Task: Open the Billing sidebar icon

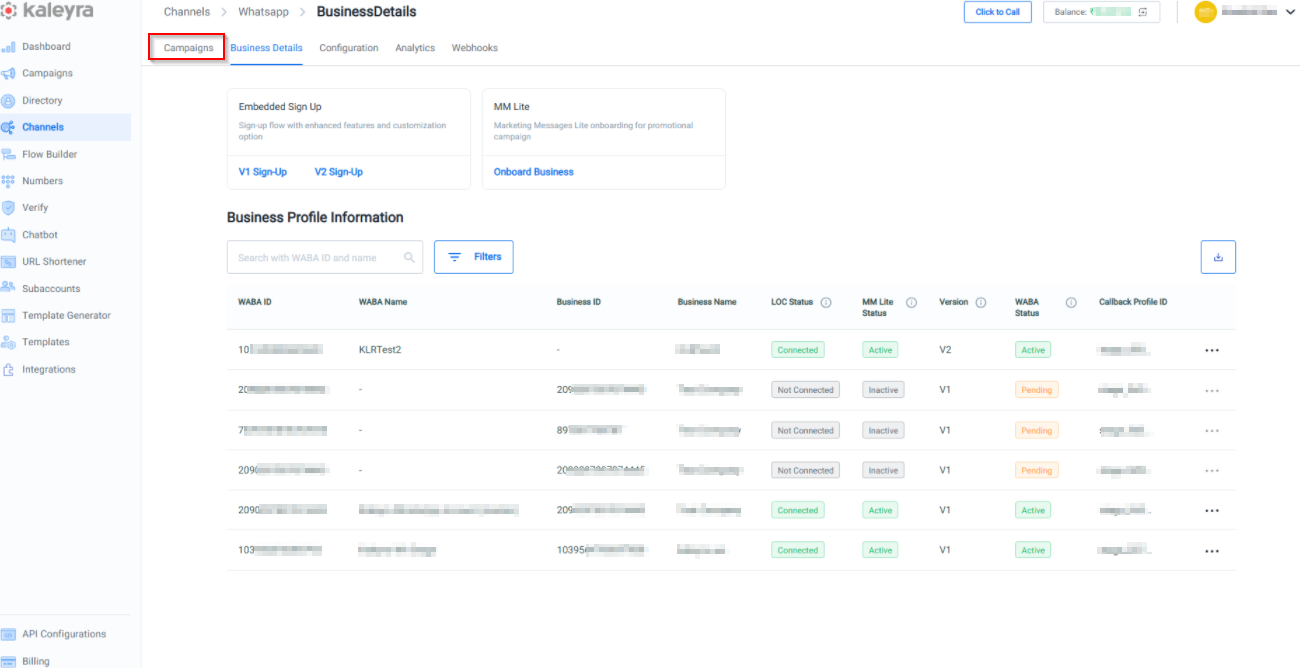Action: coord(9,661)
